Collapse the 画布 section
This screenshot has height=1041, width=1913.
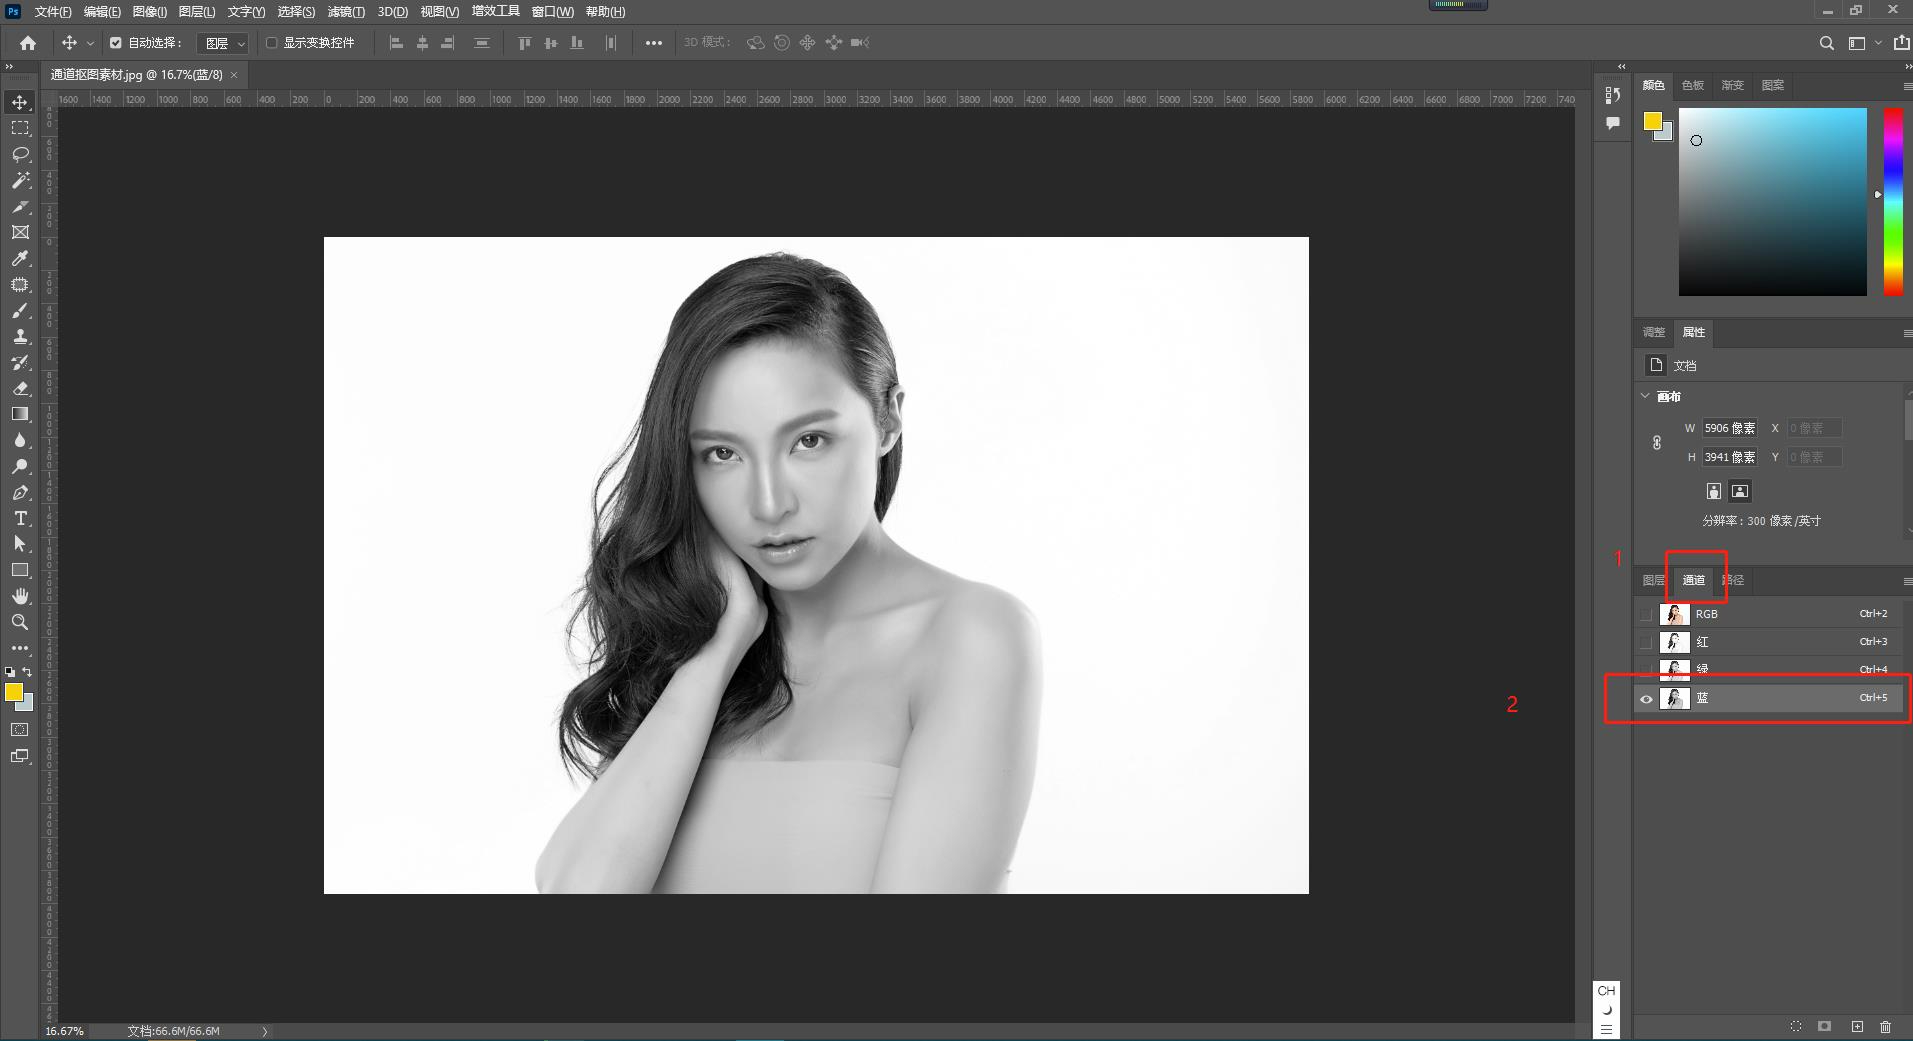1646,396
